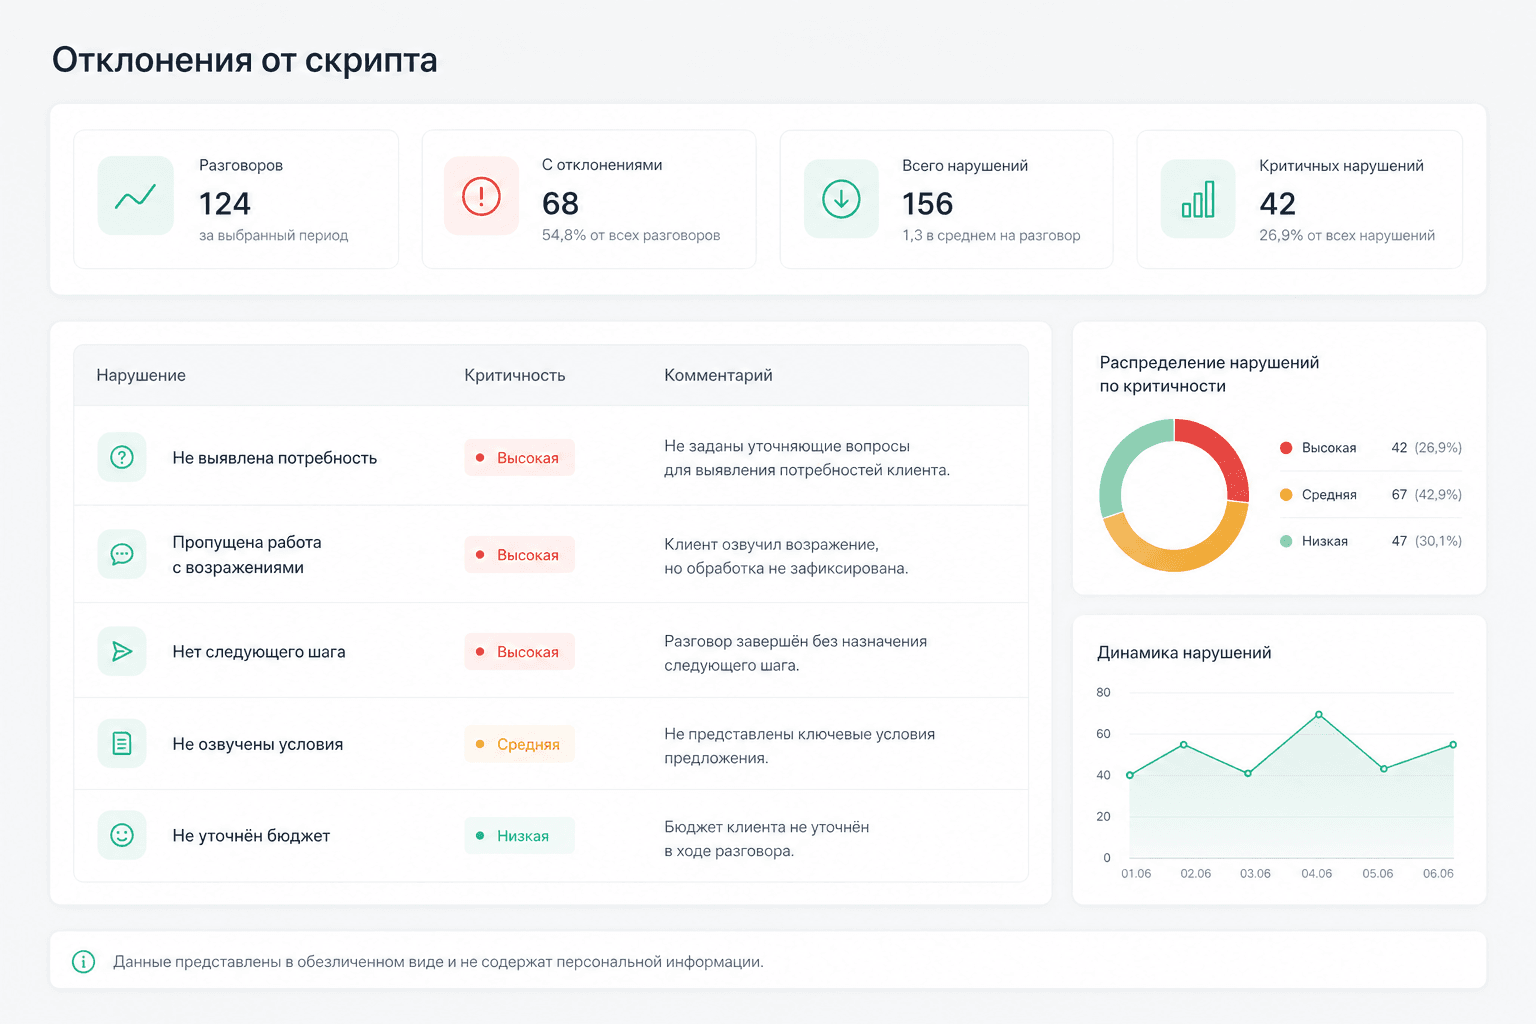
Task: Click the info icon in the bottom notice bar
Action: [x=84, y=962]
